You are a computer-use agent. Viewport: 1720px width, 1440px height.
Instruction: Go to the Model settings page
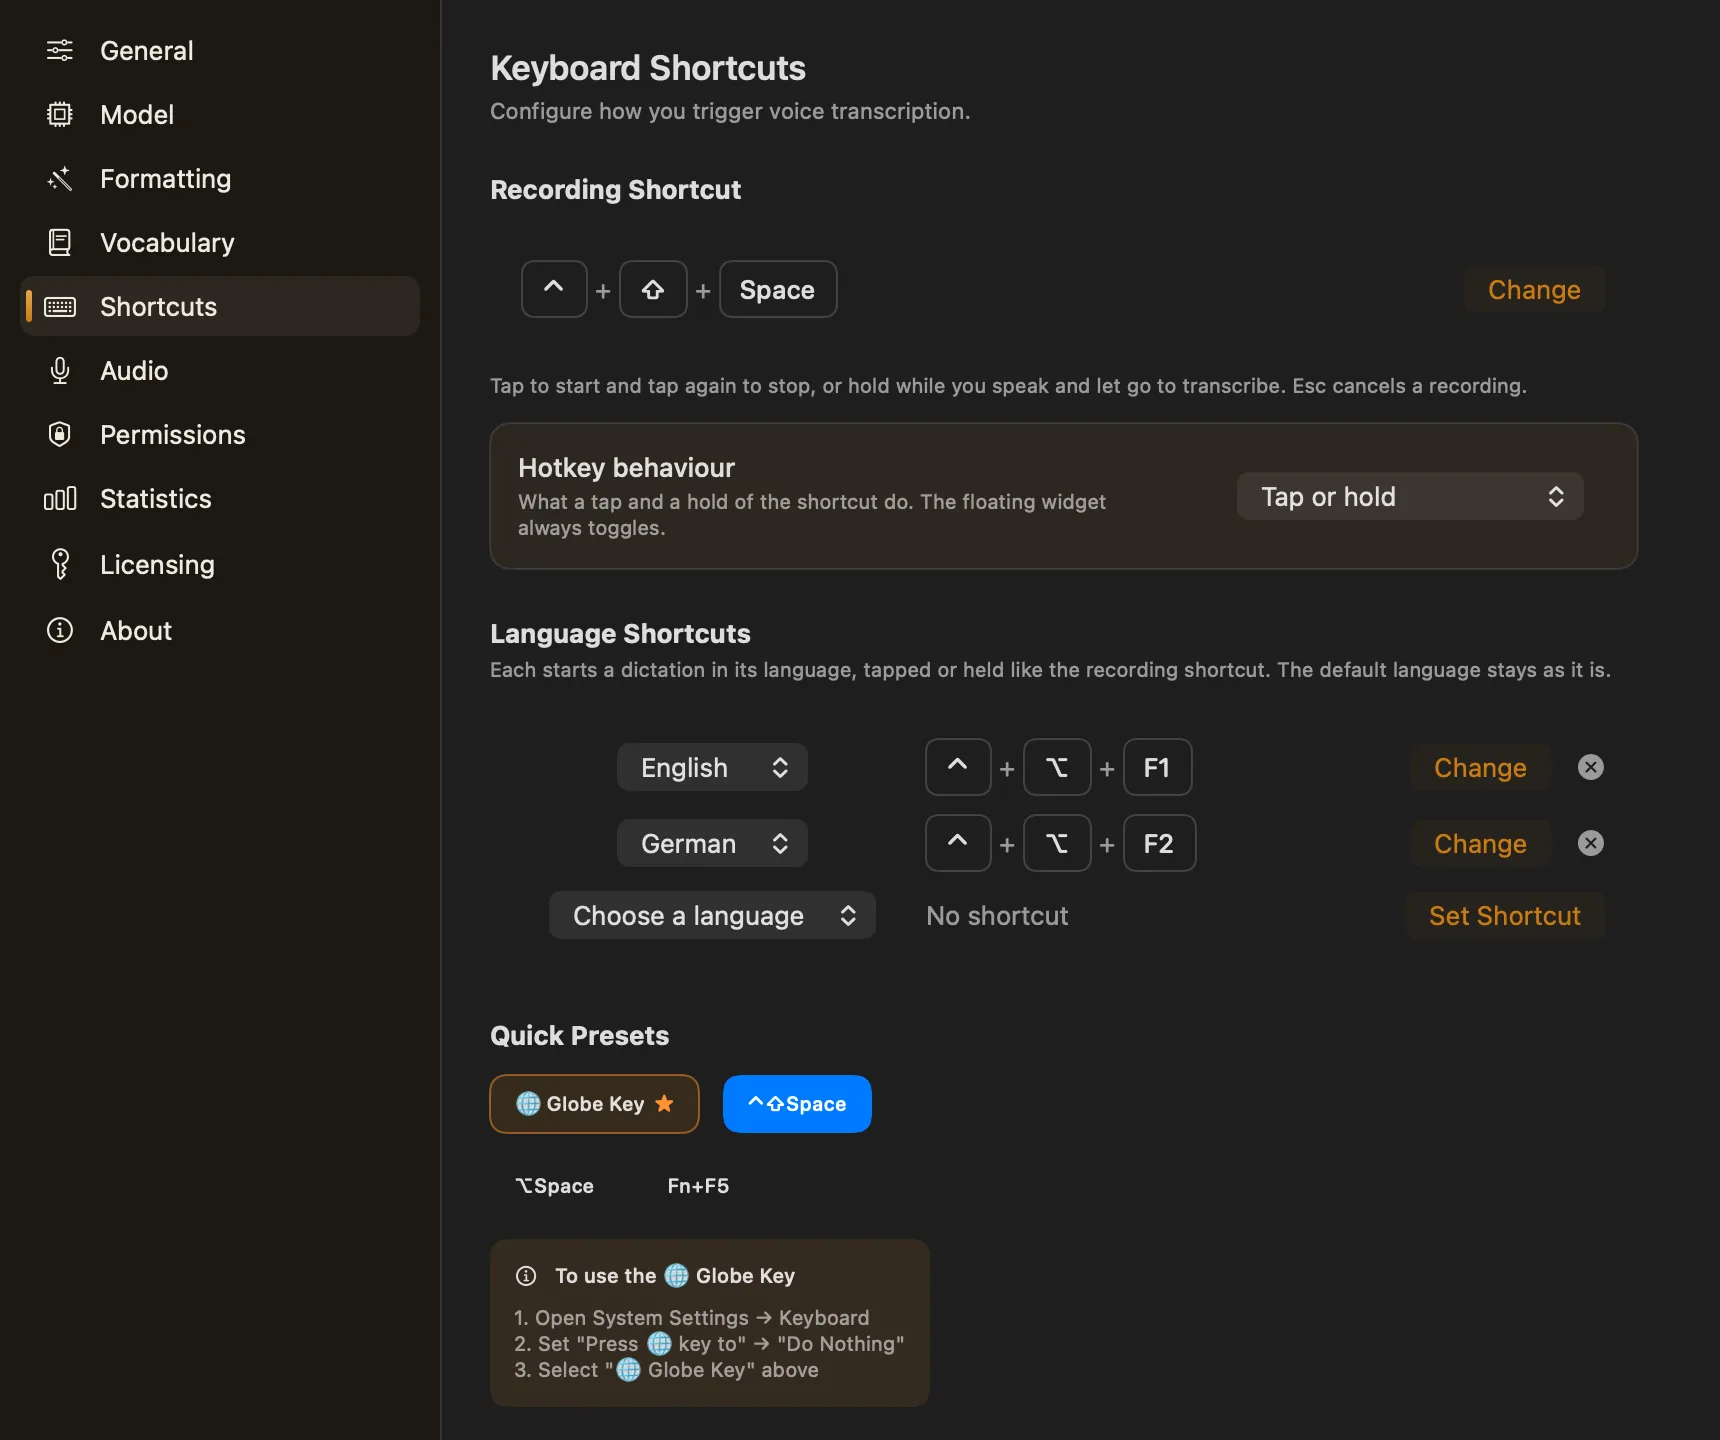click(220, 114)
